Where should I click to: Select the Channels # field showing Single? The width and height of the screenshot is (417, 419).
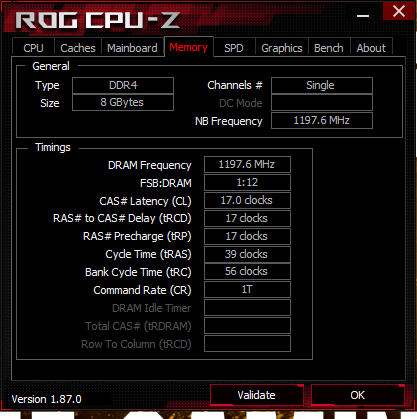[322, 85]
